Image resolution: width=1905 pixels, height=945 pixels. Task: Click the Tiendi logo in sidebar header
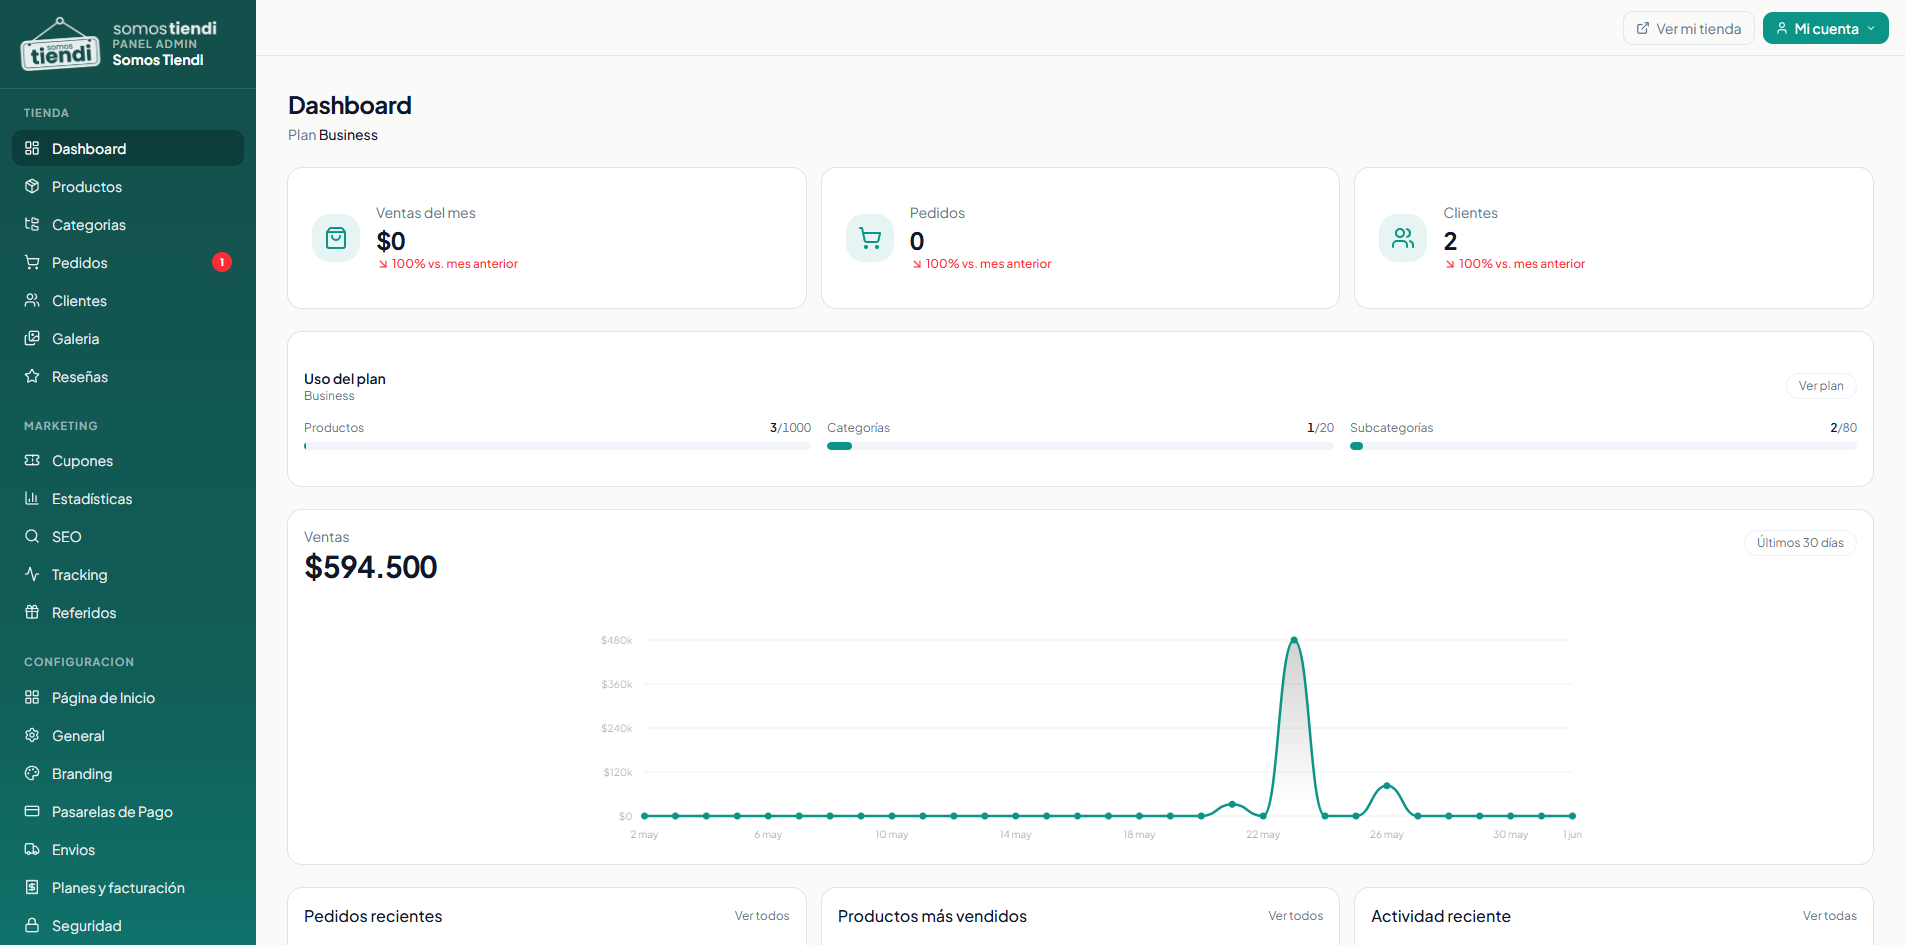pos(61,44)
